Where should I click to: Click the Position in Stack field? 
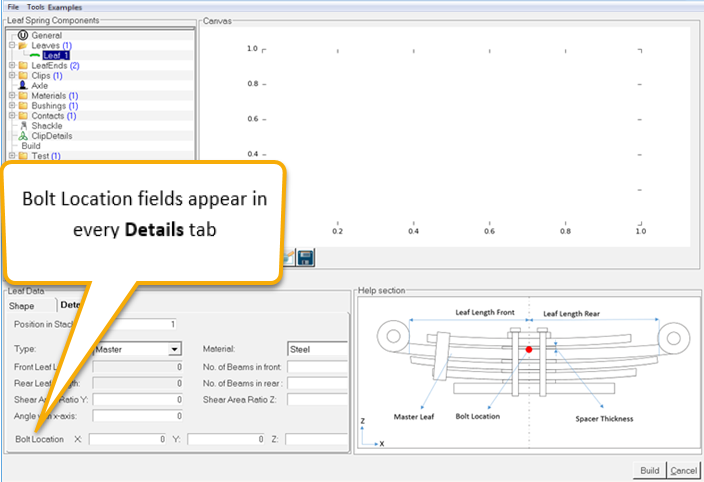click(143, 324)
